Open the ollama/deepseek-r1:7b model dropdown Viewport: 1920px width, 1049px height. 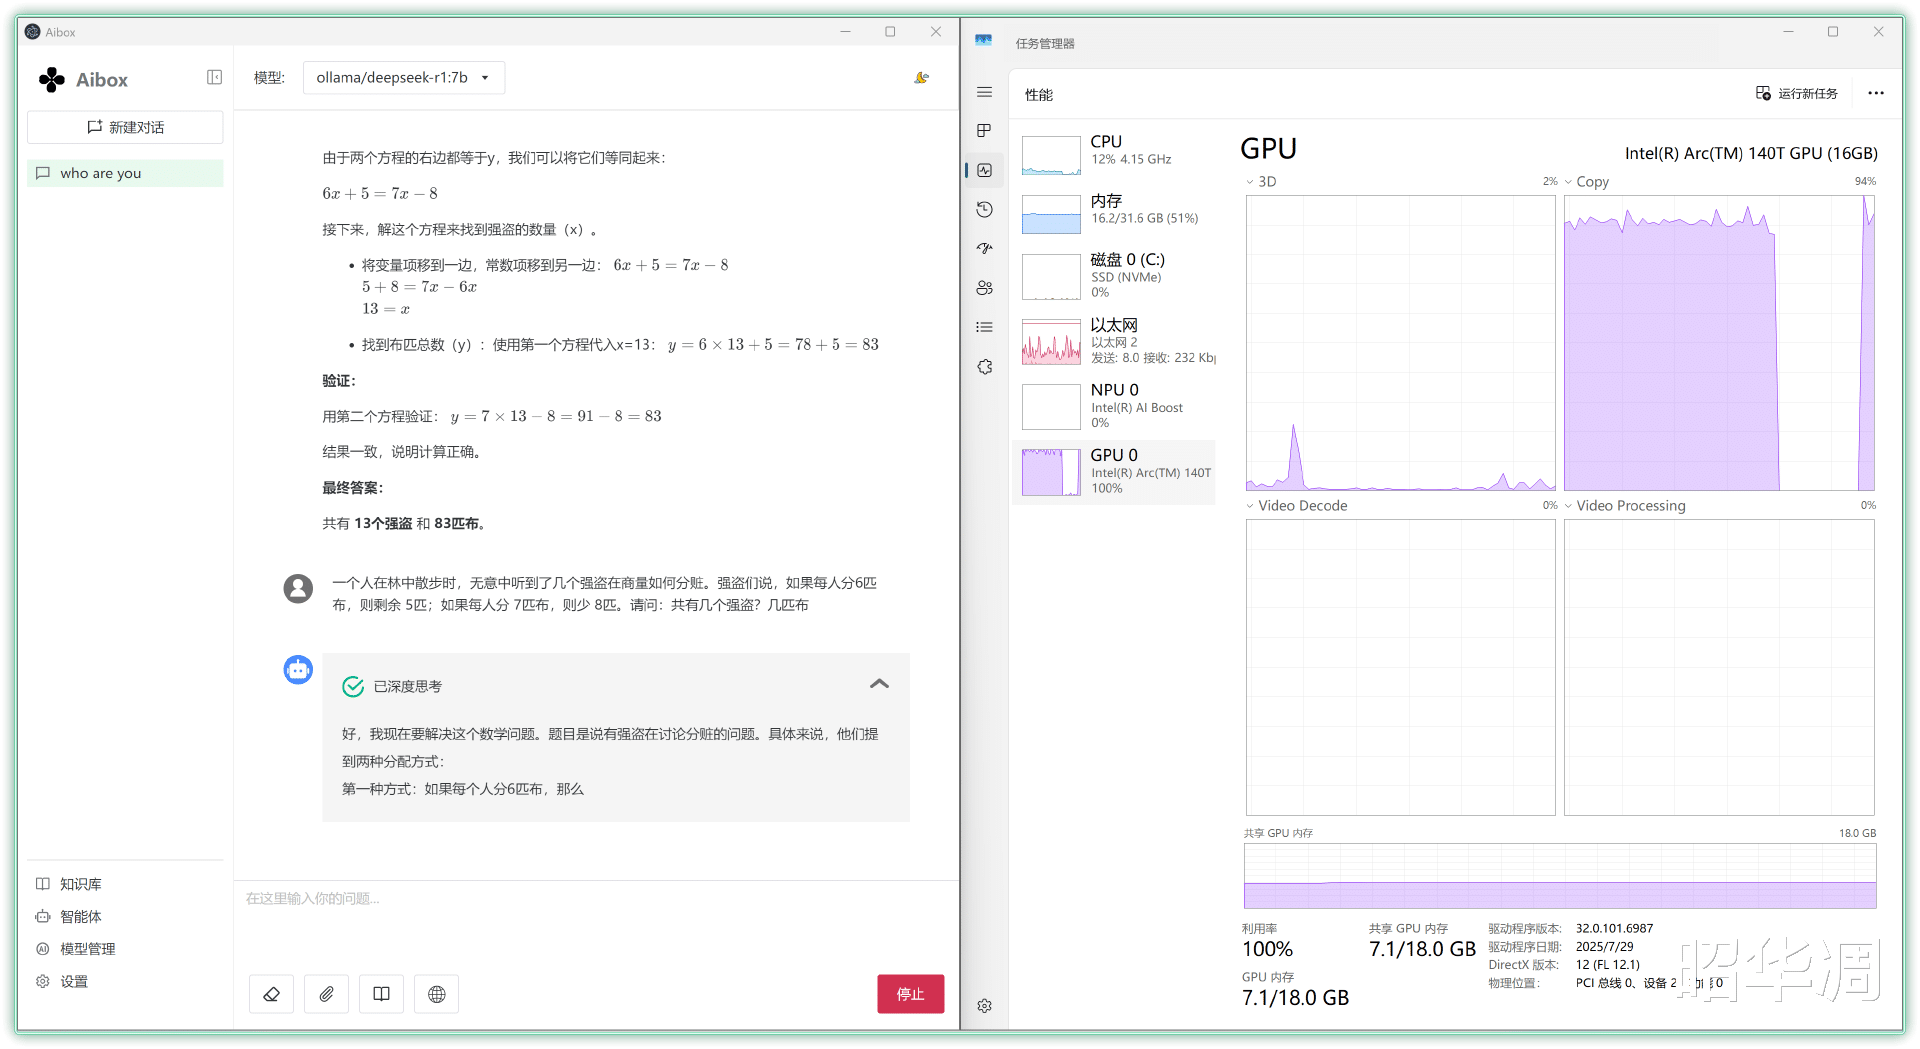point(404,78)
